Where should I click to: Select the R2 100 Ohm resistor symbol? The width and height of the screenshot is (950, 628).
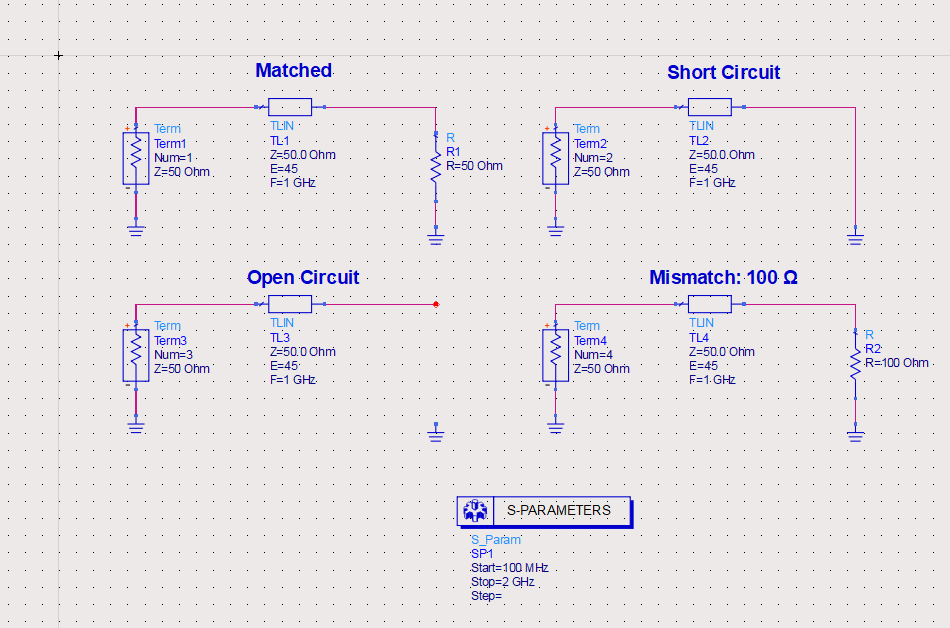click(x=855, y=365)
